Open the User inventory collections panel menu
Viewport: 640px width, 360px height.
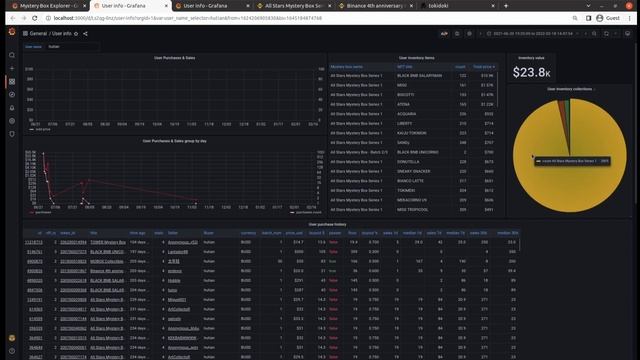569,89
